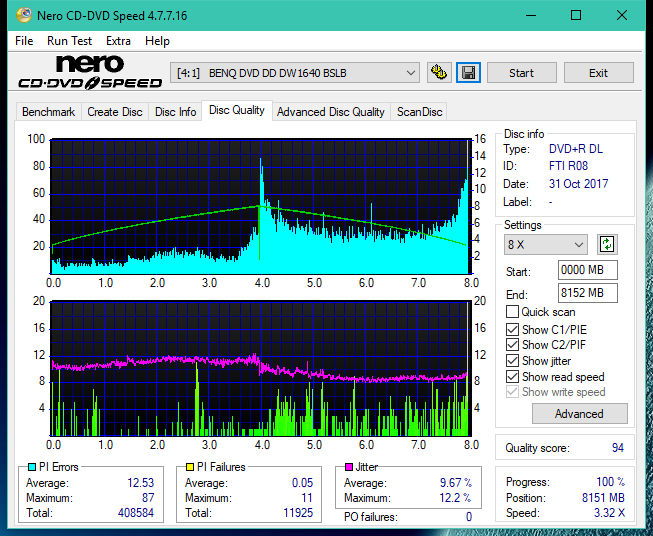The width and height of the screenshot is (653, 536).
Task: Open the drive options tools icon
Action: [x=439, y=73]
